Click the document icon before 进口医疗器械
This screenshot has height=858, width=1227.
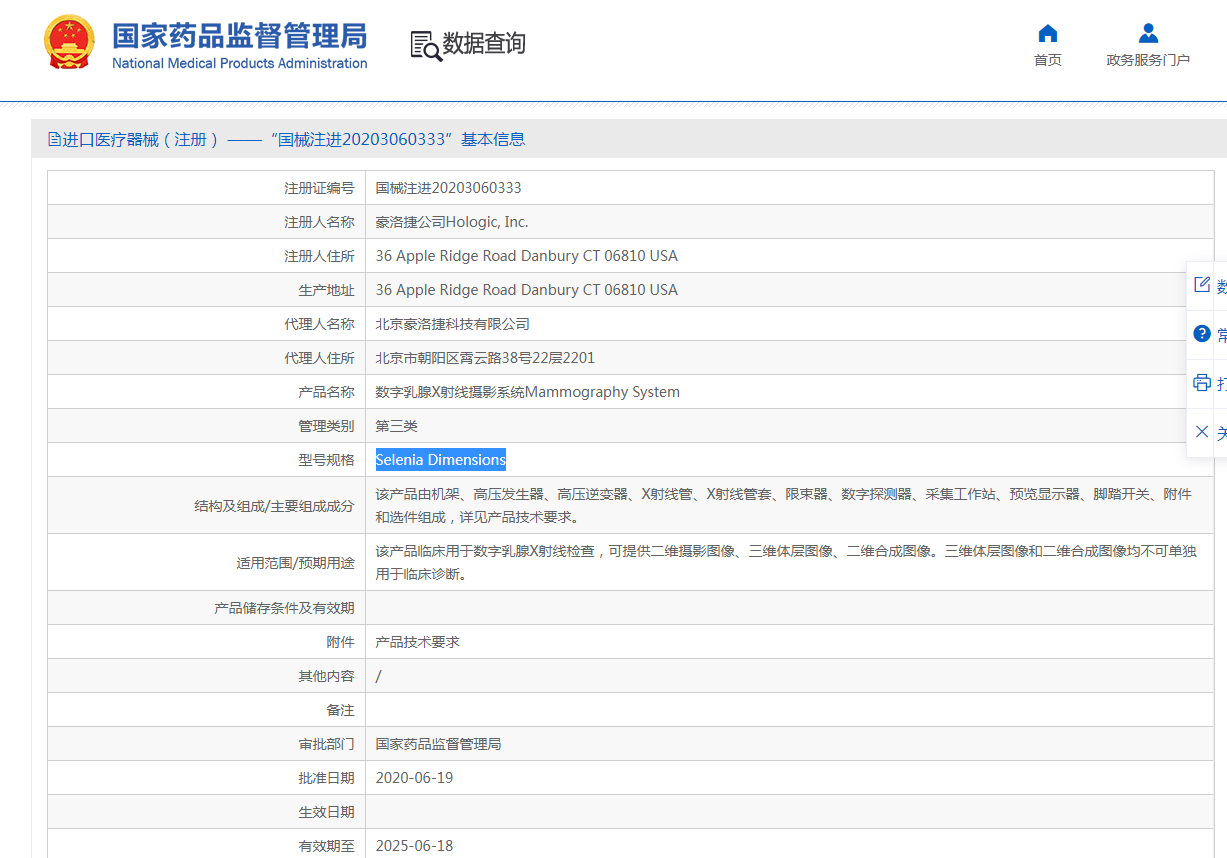pyautogui.click(x=54, y=139)
